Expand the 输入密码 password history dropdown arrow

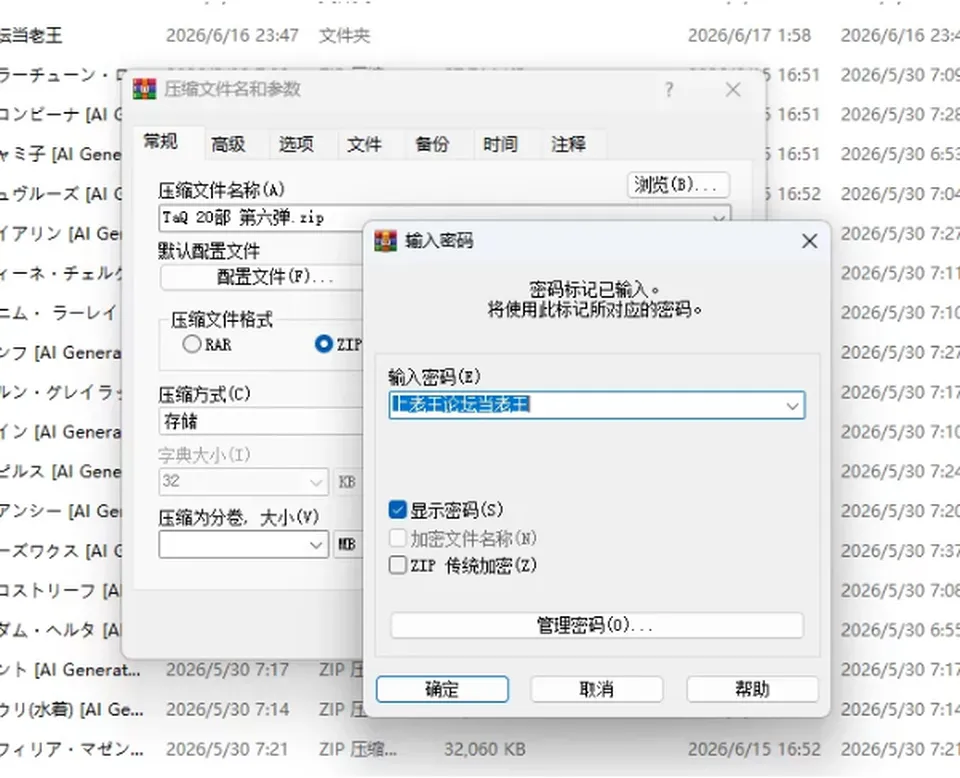tap(792, 406)
